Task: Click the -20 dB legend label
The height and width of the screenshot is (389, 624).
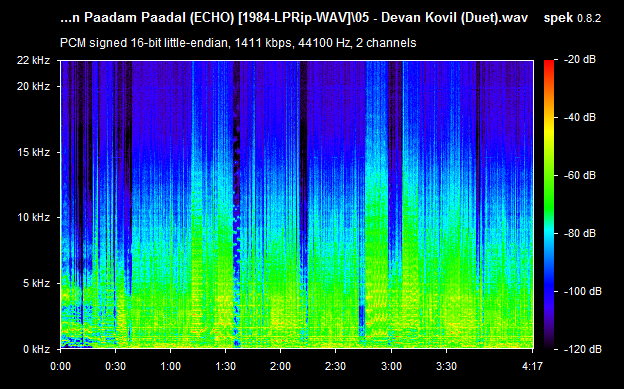Action: tap(580, 60)
